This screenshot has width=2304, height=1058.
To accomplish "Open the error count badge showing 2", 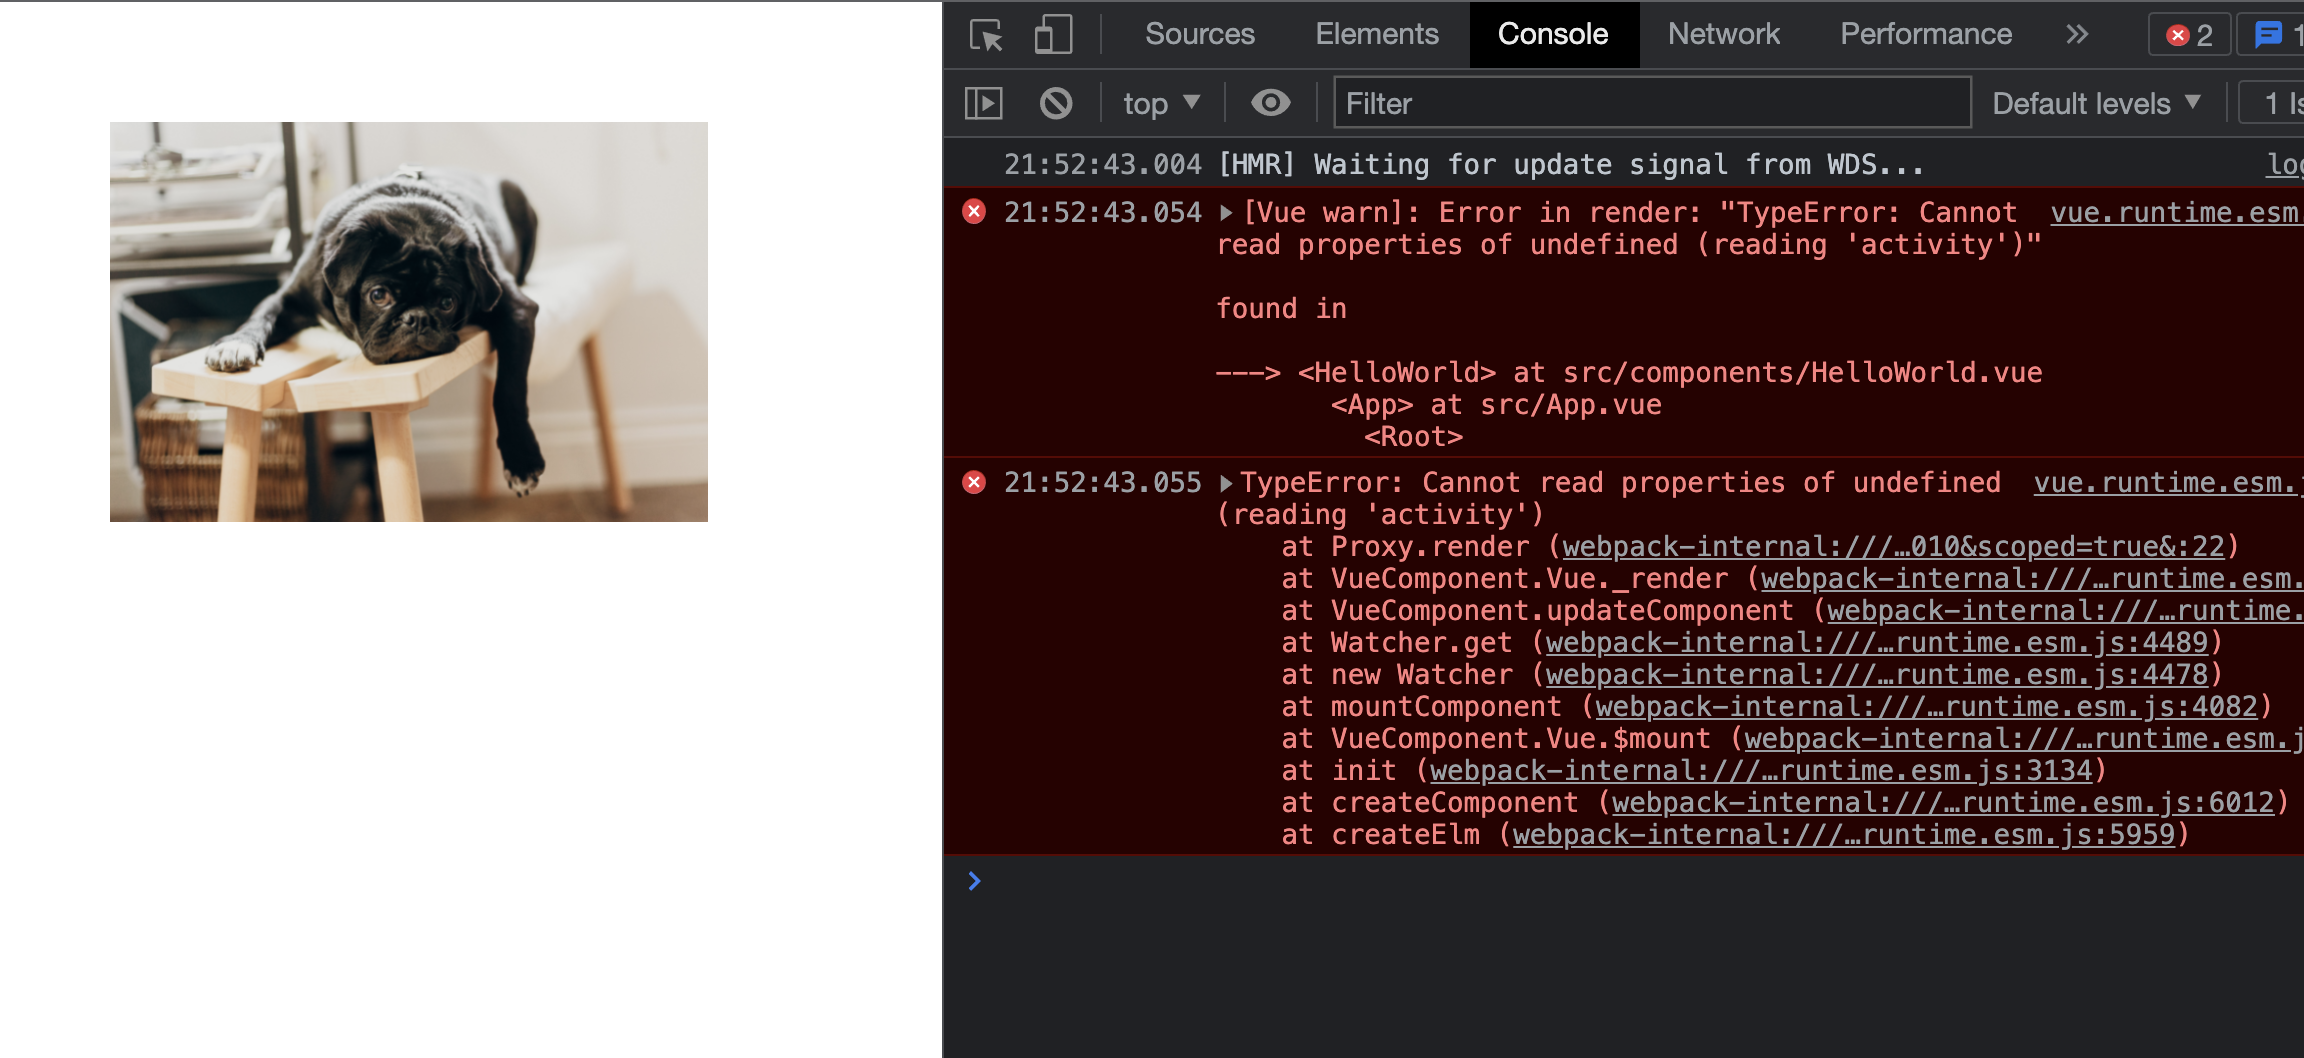I will pos(2190,35).
